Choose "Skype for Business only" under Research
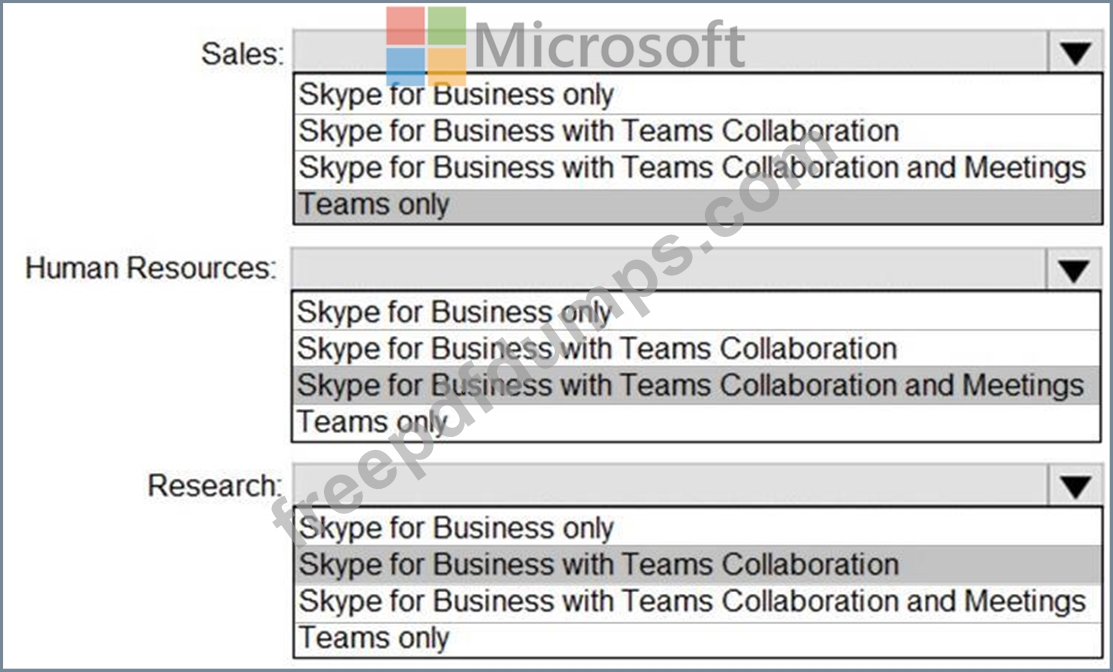 pos(456,528)
